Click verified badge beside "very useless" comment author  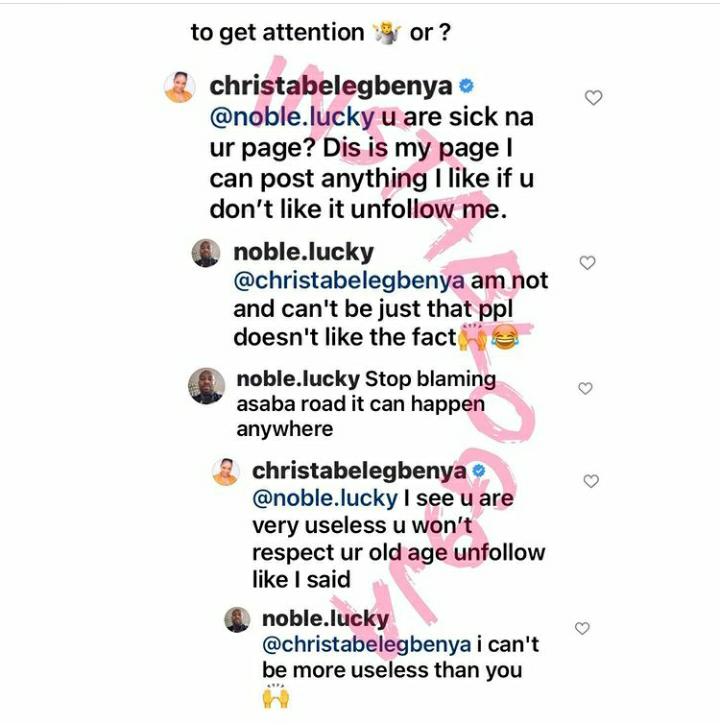[479, 471]
